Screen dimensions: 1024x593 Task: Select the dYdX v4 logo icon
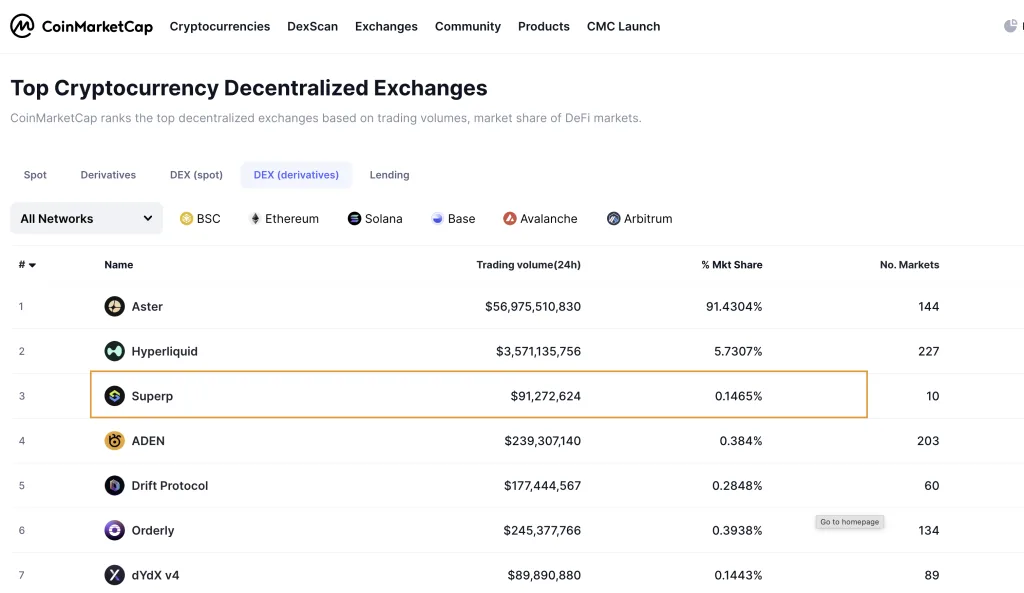click(x=114, y=575)
